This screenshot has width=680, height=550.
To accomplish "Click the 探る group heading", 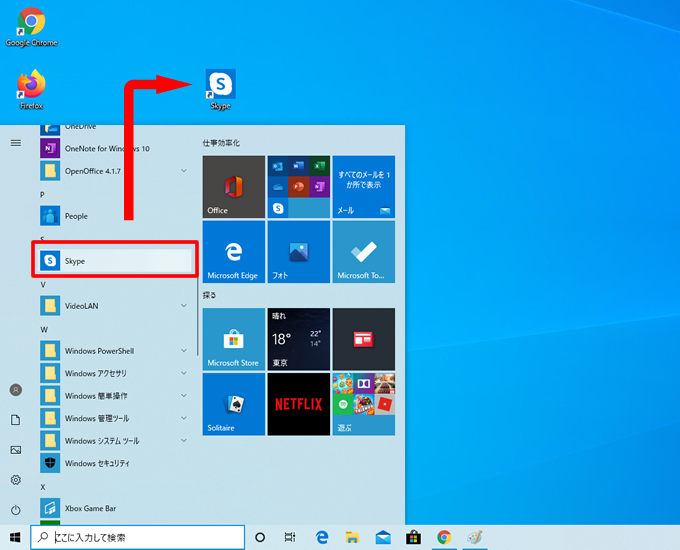I will point(209,295).
